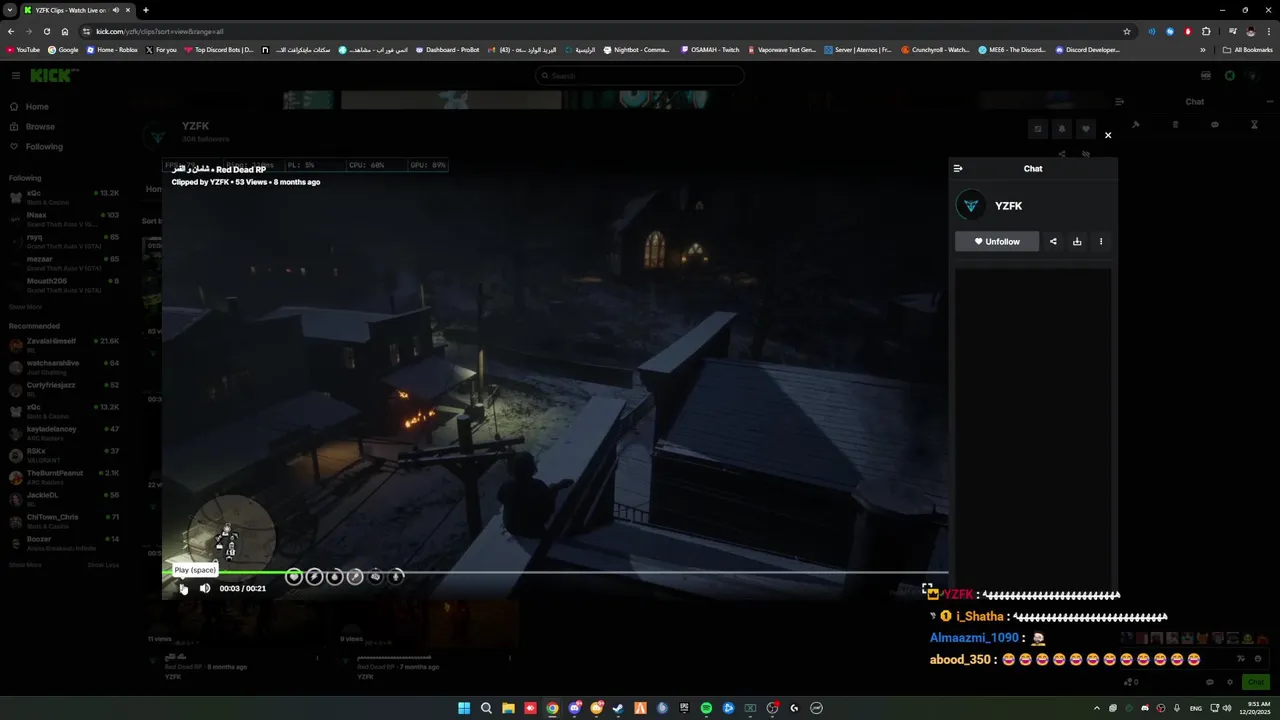Open the Chrome extensions puzzle icon
The height and width of the screenshot is (720, 1280).
(1207, 31)
